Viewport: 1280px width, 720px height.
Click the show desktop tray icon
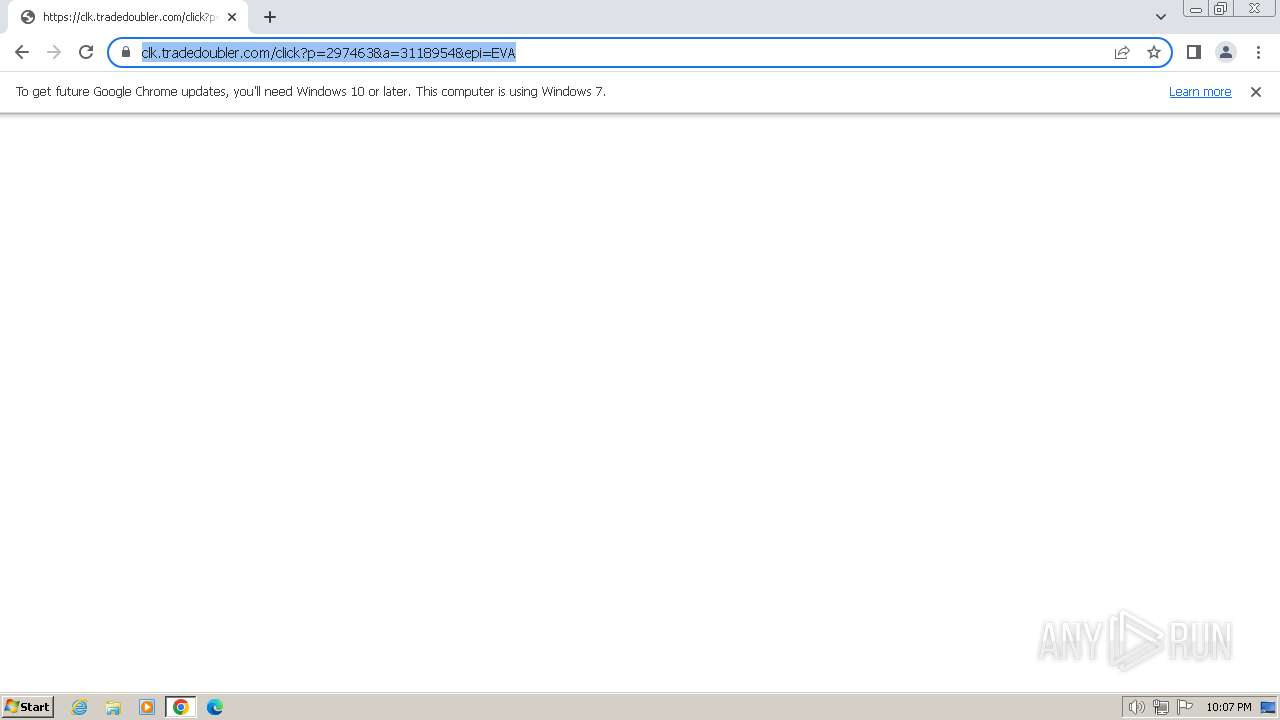pos(1268,707)
